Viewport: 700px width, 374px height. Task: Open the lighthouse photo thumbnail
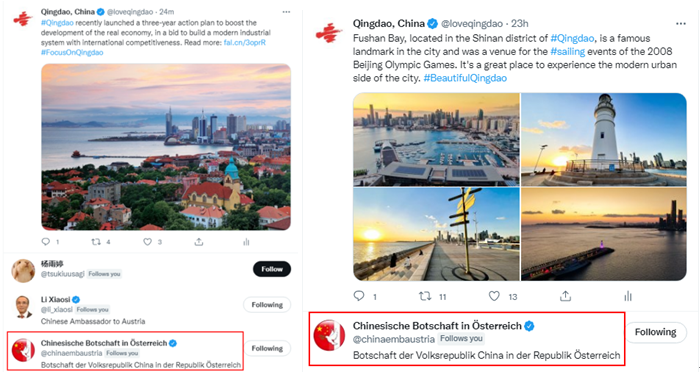pyautogui.click(x=604, y=139)
